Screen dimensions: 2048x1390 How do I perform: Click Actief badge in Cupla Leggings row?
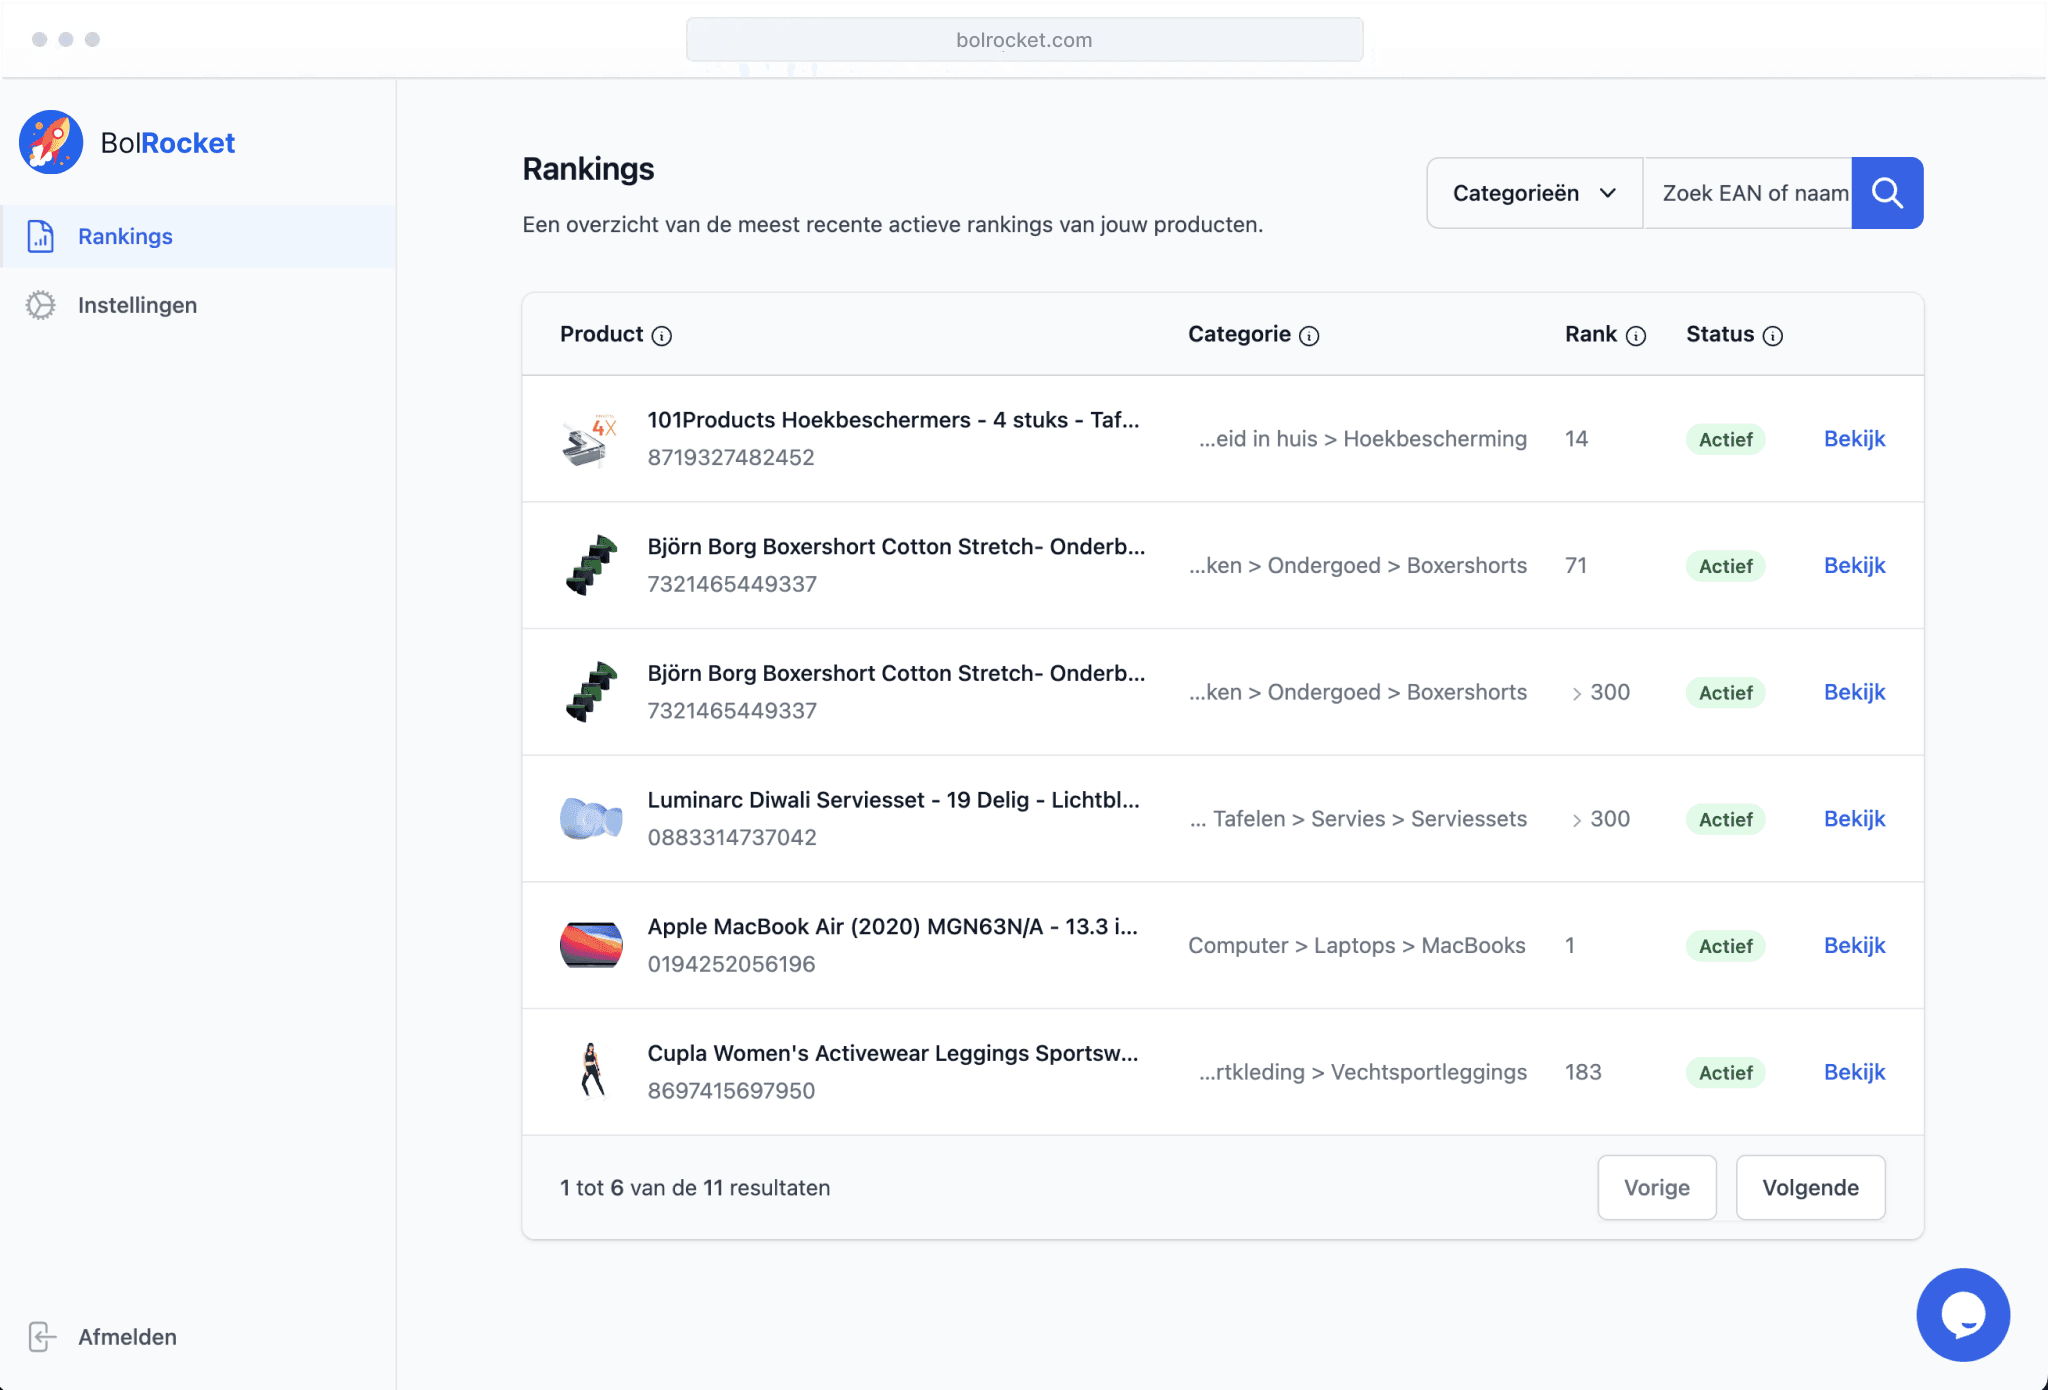pyautogui.click(x=1725, y=1072)
